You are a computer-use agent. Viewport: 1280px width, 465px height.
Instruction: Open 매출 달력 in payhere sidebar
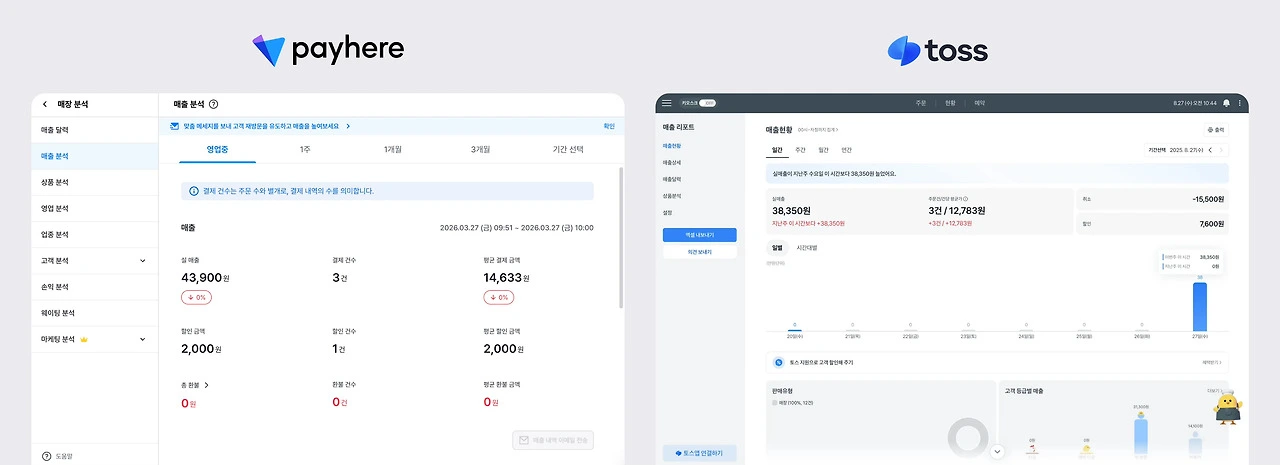tap(95, 130)
